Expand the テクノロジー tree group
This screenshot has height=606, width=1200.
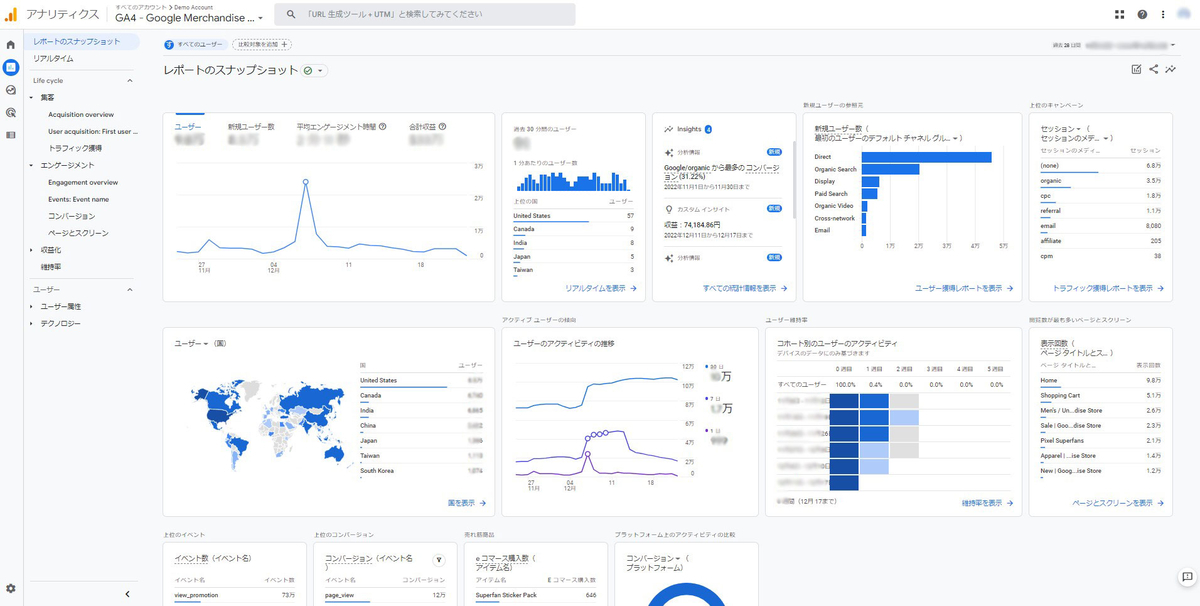32,323
